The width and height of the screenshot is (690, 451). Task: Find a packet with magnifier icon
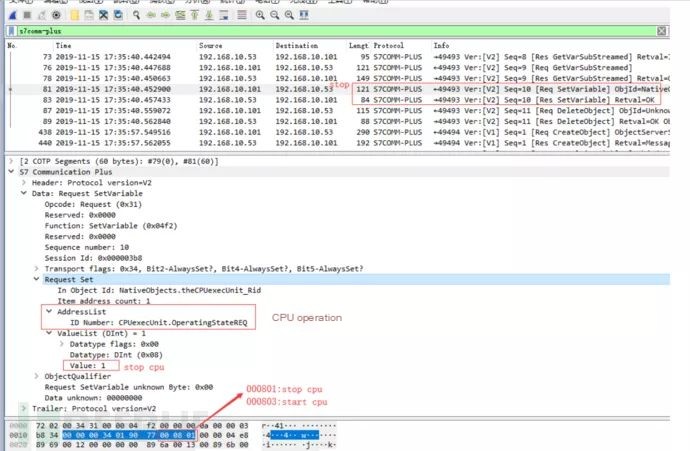(136, 15)
